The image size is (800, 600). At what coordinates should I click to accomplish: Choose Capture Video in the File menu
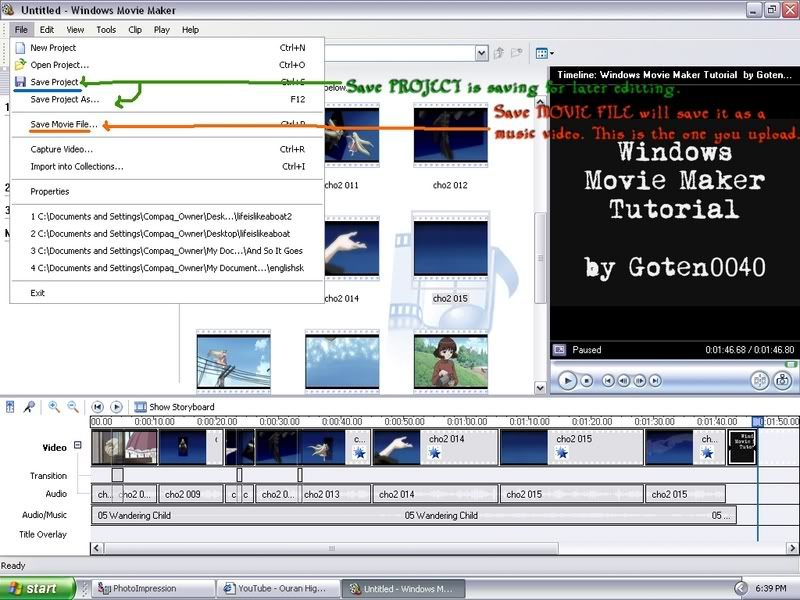coord(167,149)
